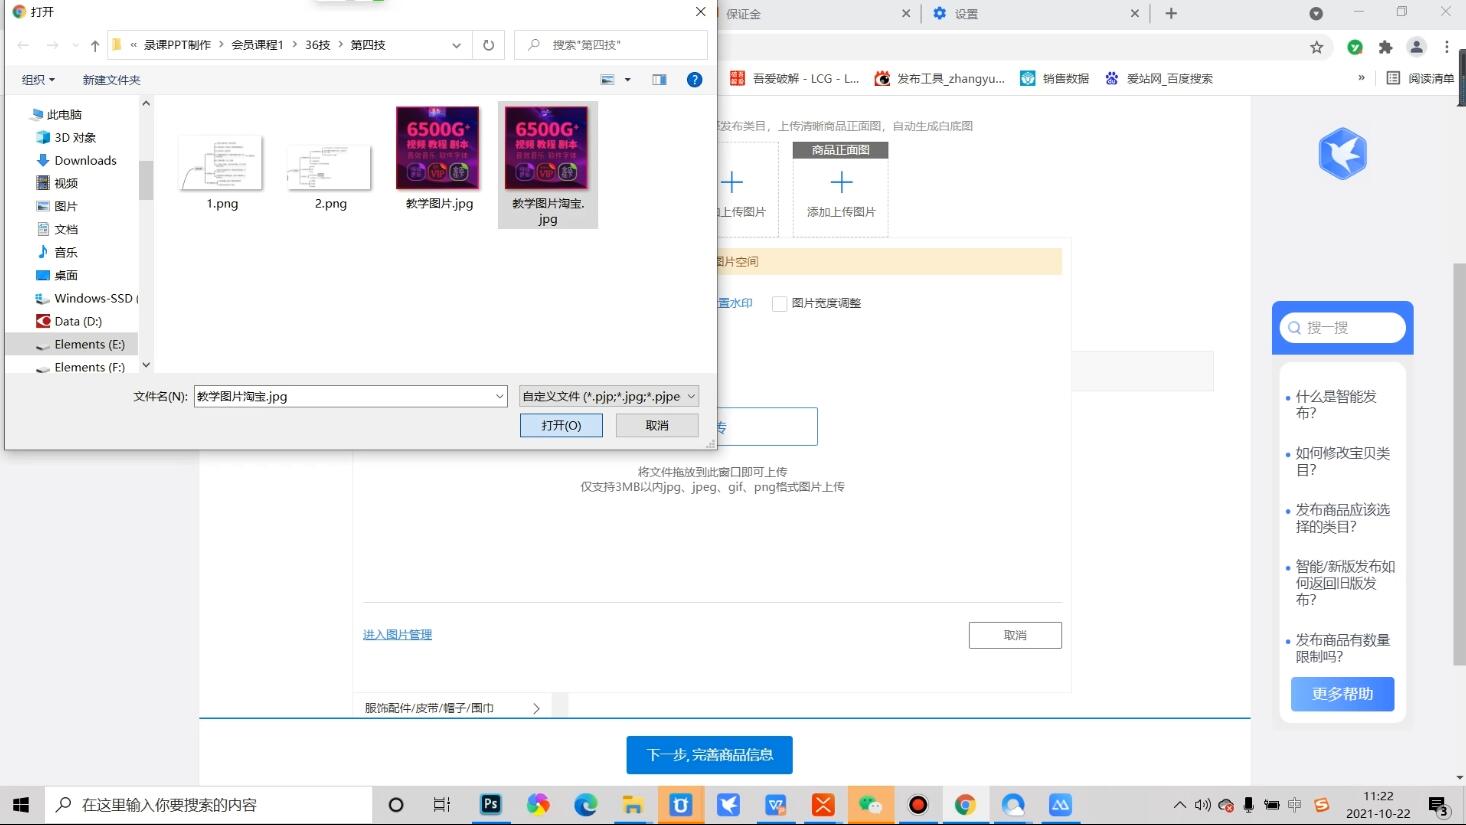The height and width of the screenshot is (825, 1466).
Task: Open the views dropdown arrow in the dialog toolbar
Action: [x=625, y=79]
